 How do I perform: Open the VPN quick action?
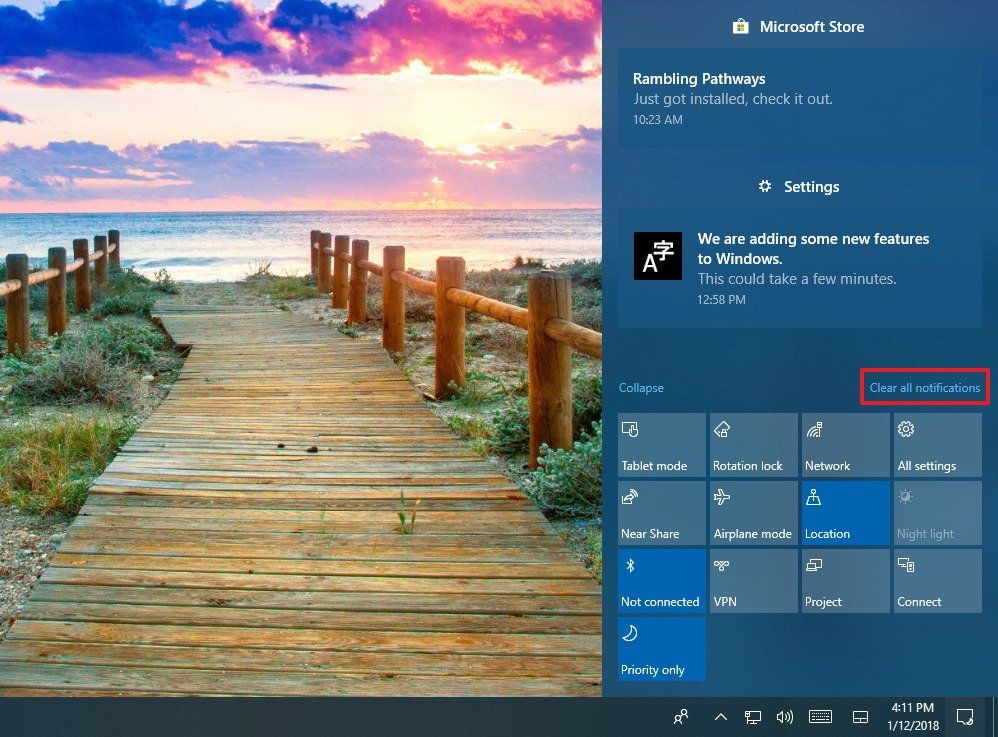[753, 580]
